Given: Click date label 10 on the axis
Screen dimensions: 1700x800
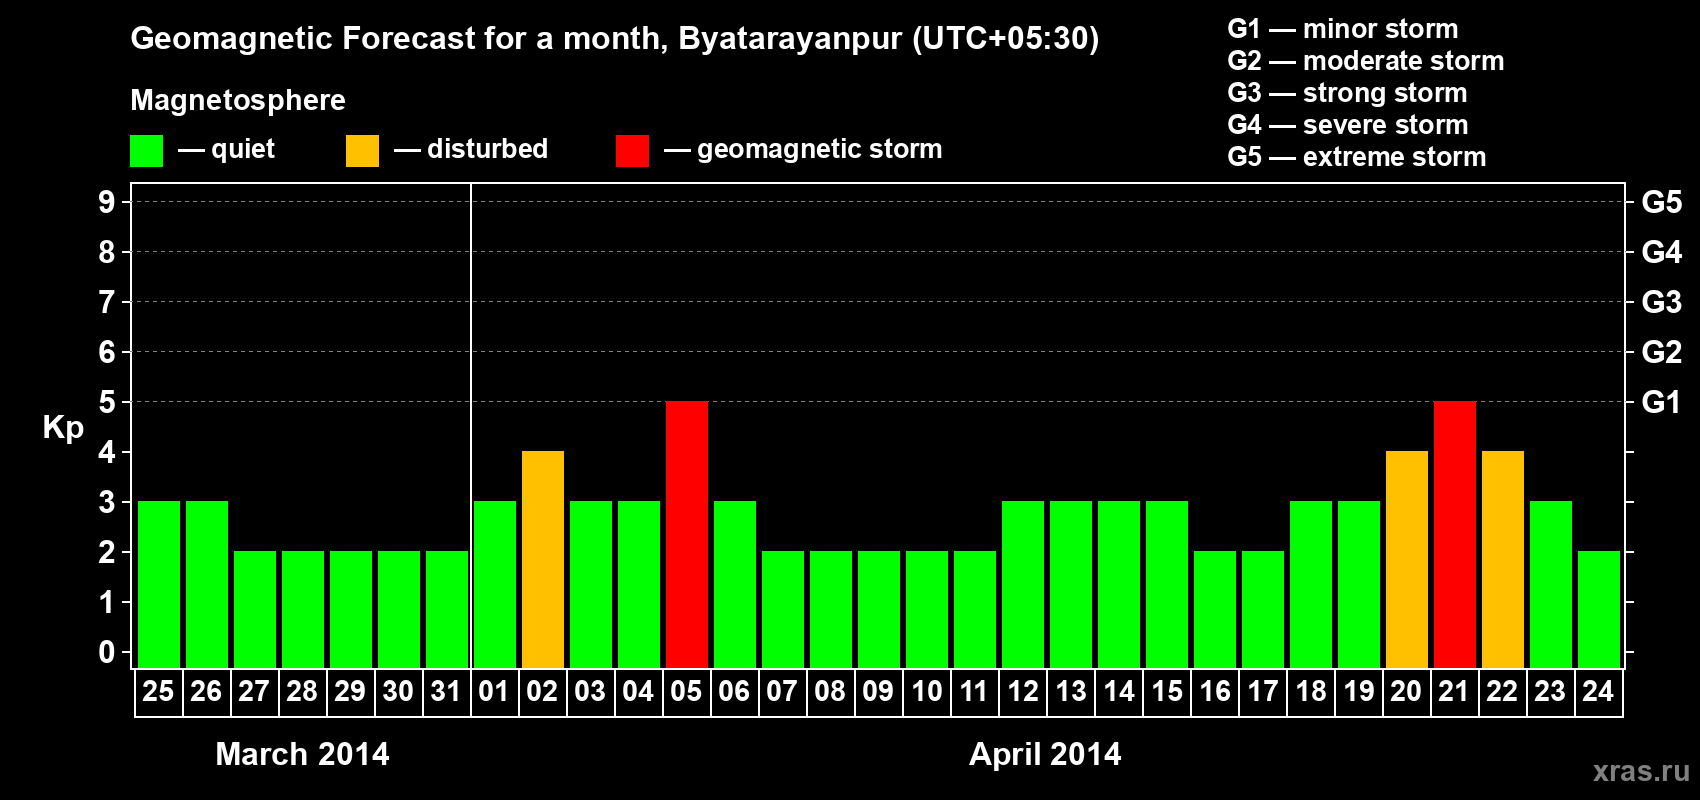Looking at the screenshot, I should coord(926,691).
